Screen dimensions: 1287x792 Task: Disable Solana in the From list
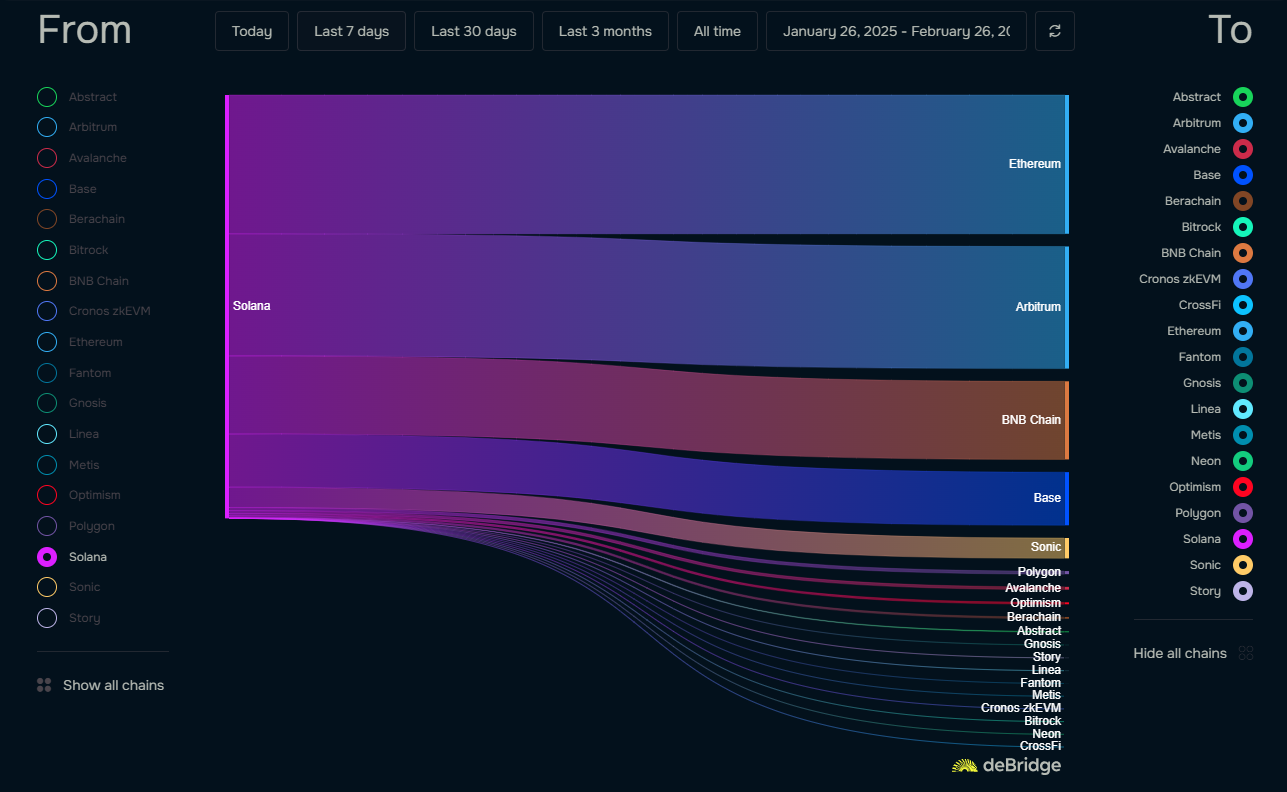[47, 557]
